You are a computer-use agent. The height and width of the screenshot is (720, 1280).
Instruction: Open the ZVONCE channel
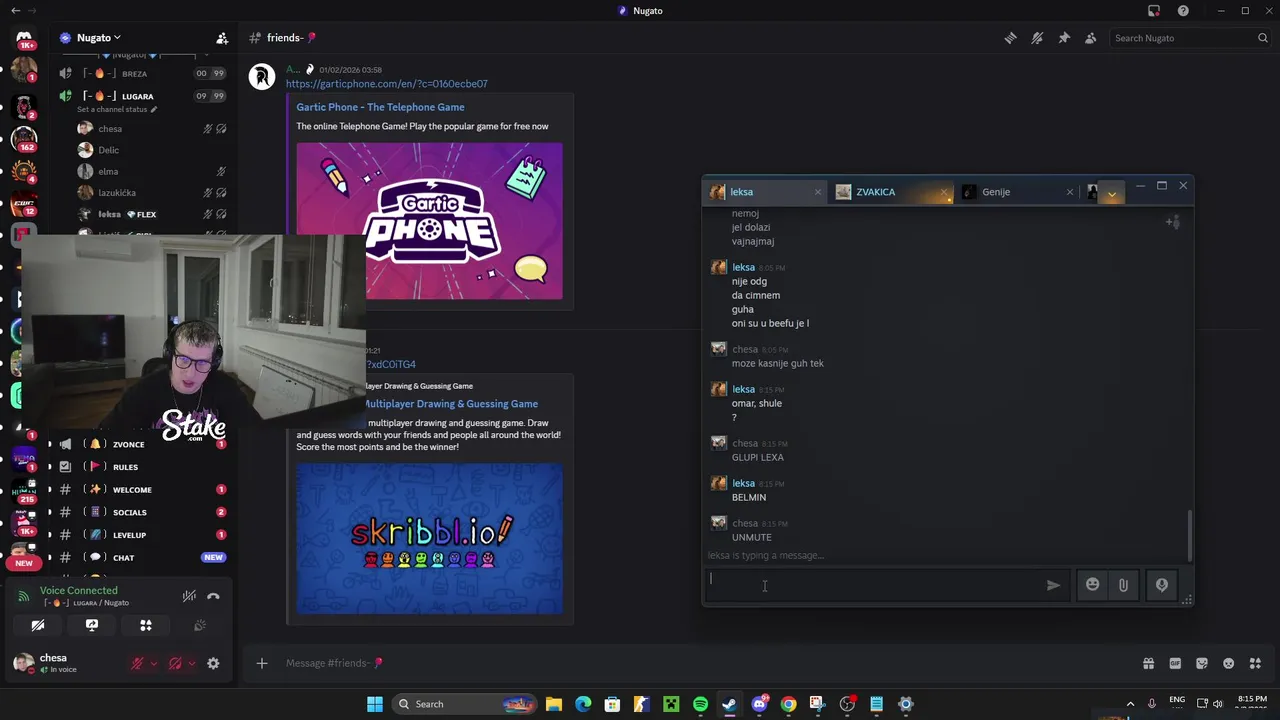(129, 444)
